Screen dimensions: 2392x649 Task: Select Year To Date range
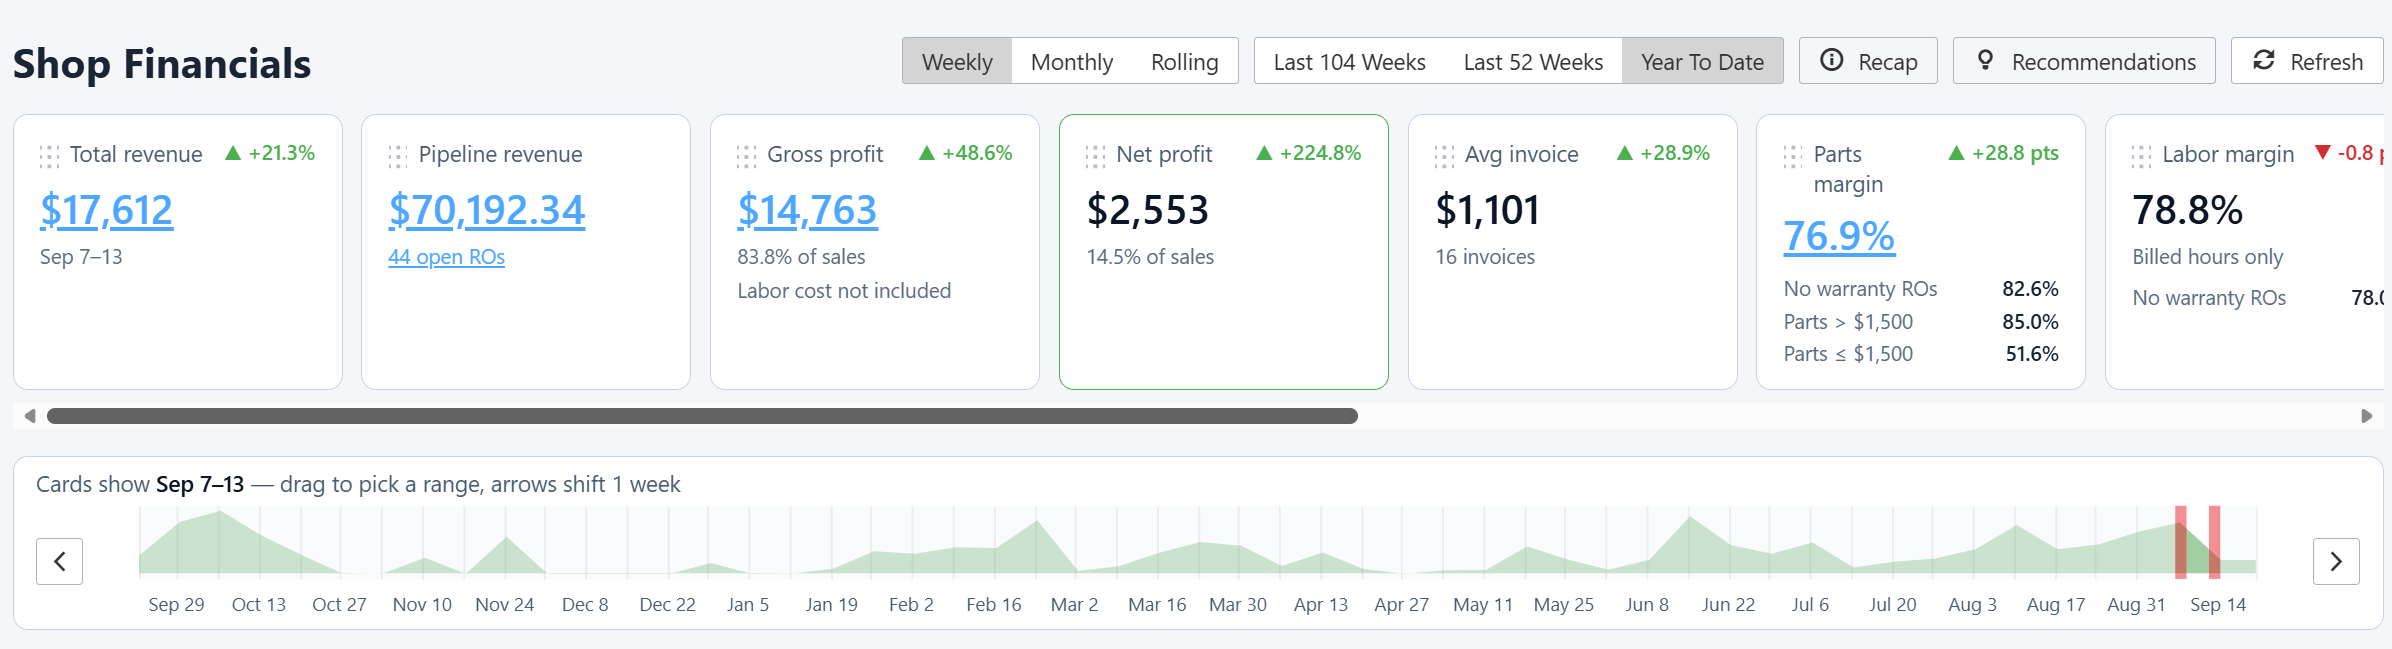tap(1702, 61)
